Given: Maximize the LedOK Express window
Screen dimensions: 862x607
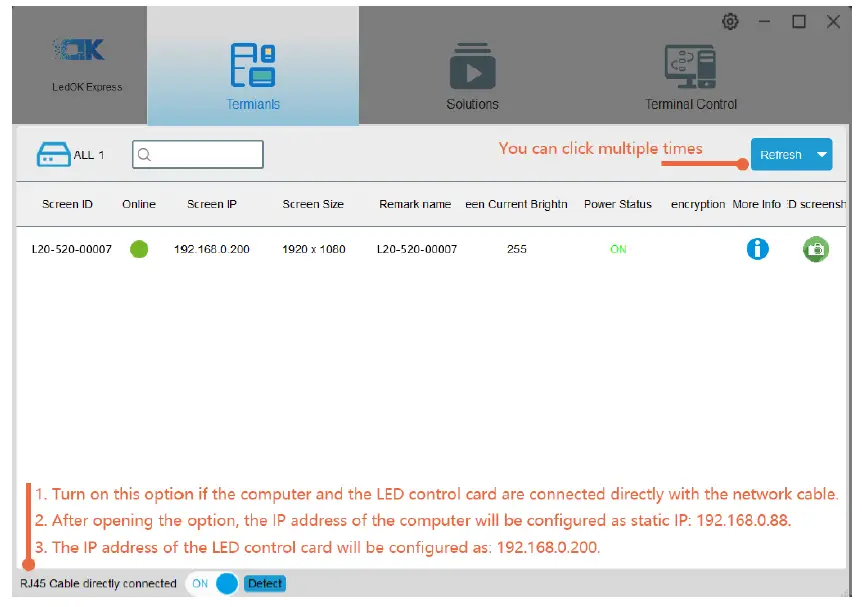Looking at the screenshot, I should (x=799, y=21).
